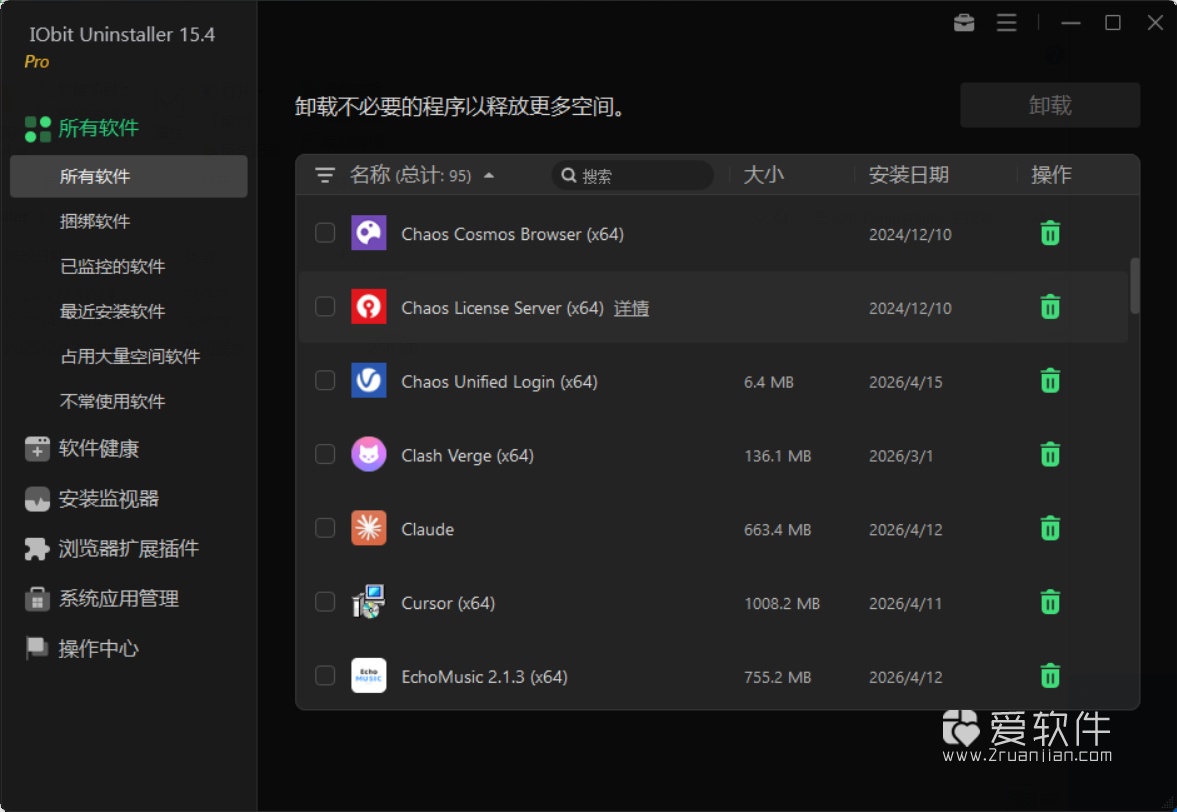This screenshot has height=812, width=1177.
Task: Click the trash icon for Chaos Cosmos Browser
Action: point(1049,232)
